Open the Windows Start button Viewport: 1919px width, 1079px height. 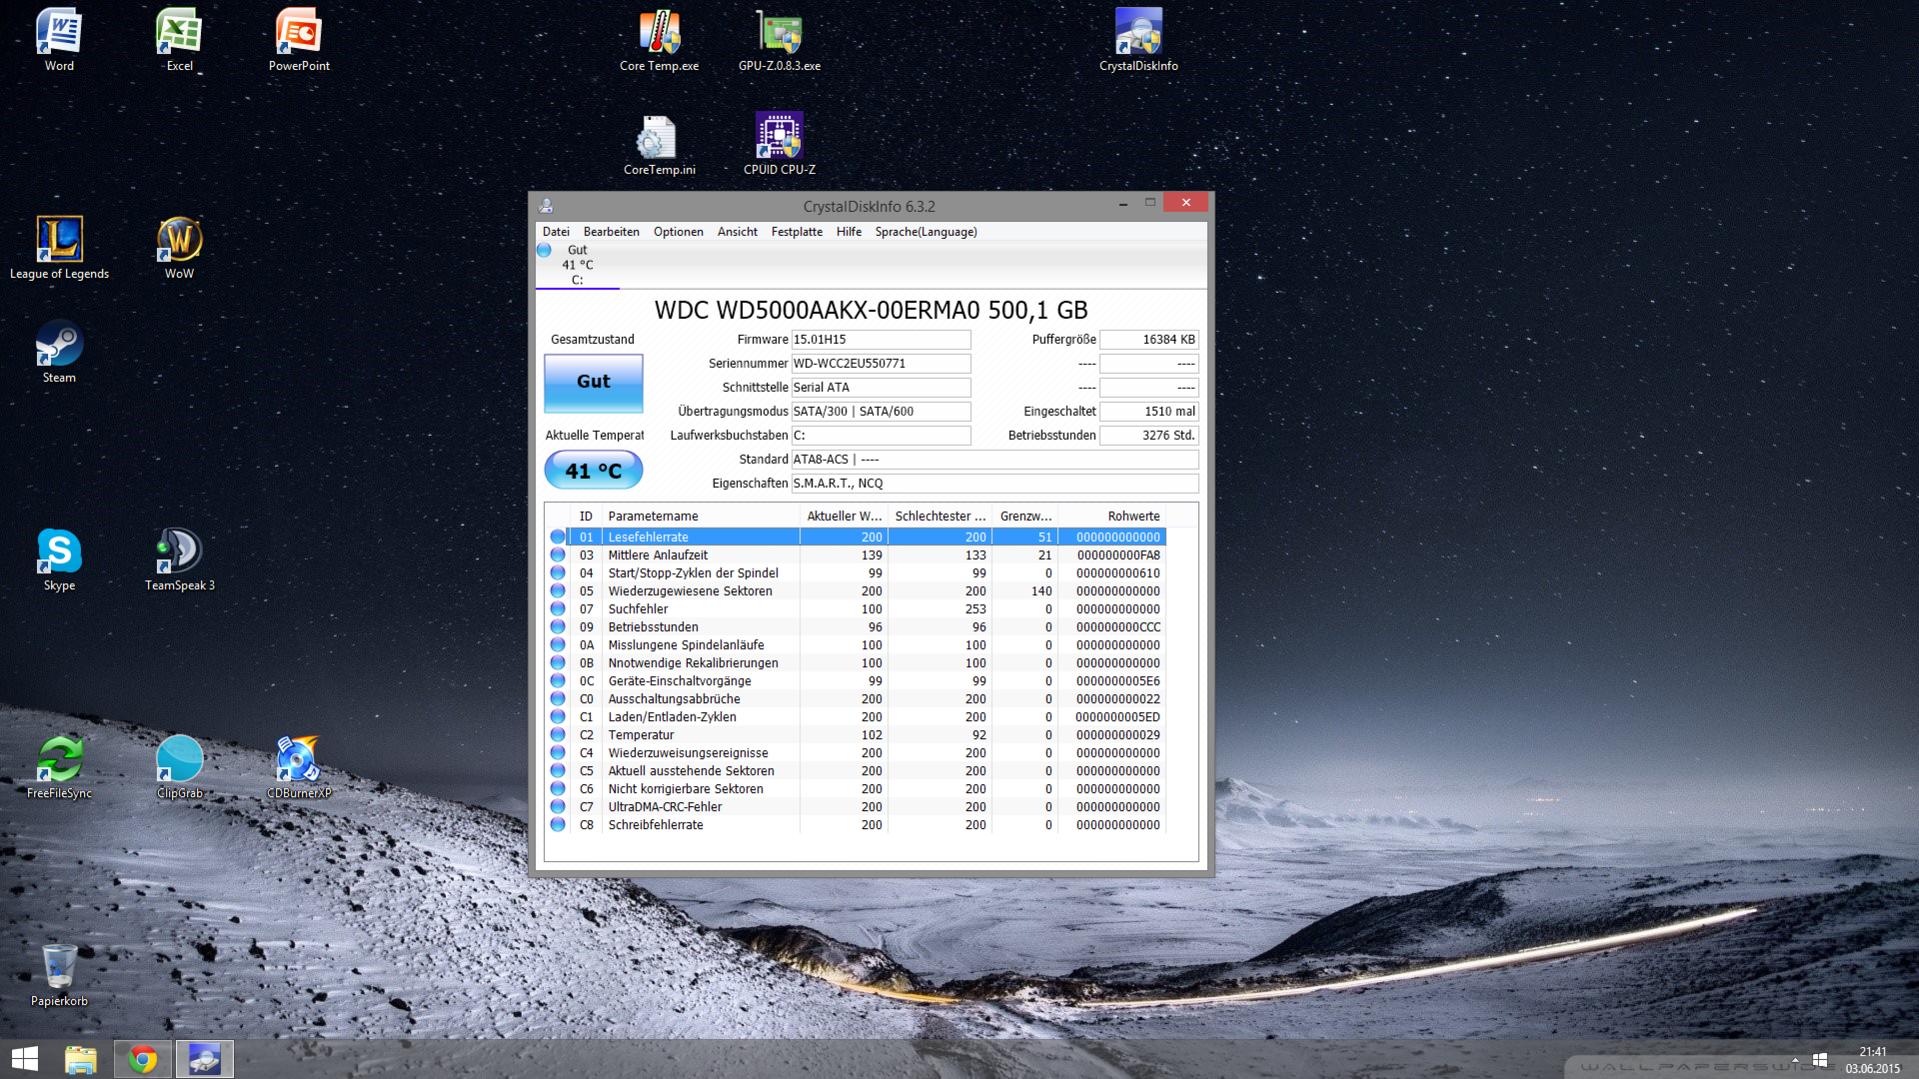25,1059
